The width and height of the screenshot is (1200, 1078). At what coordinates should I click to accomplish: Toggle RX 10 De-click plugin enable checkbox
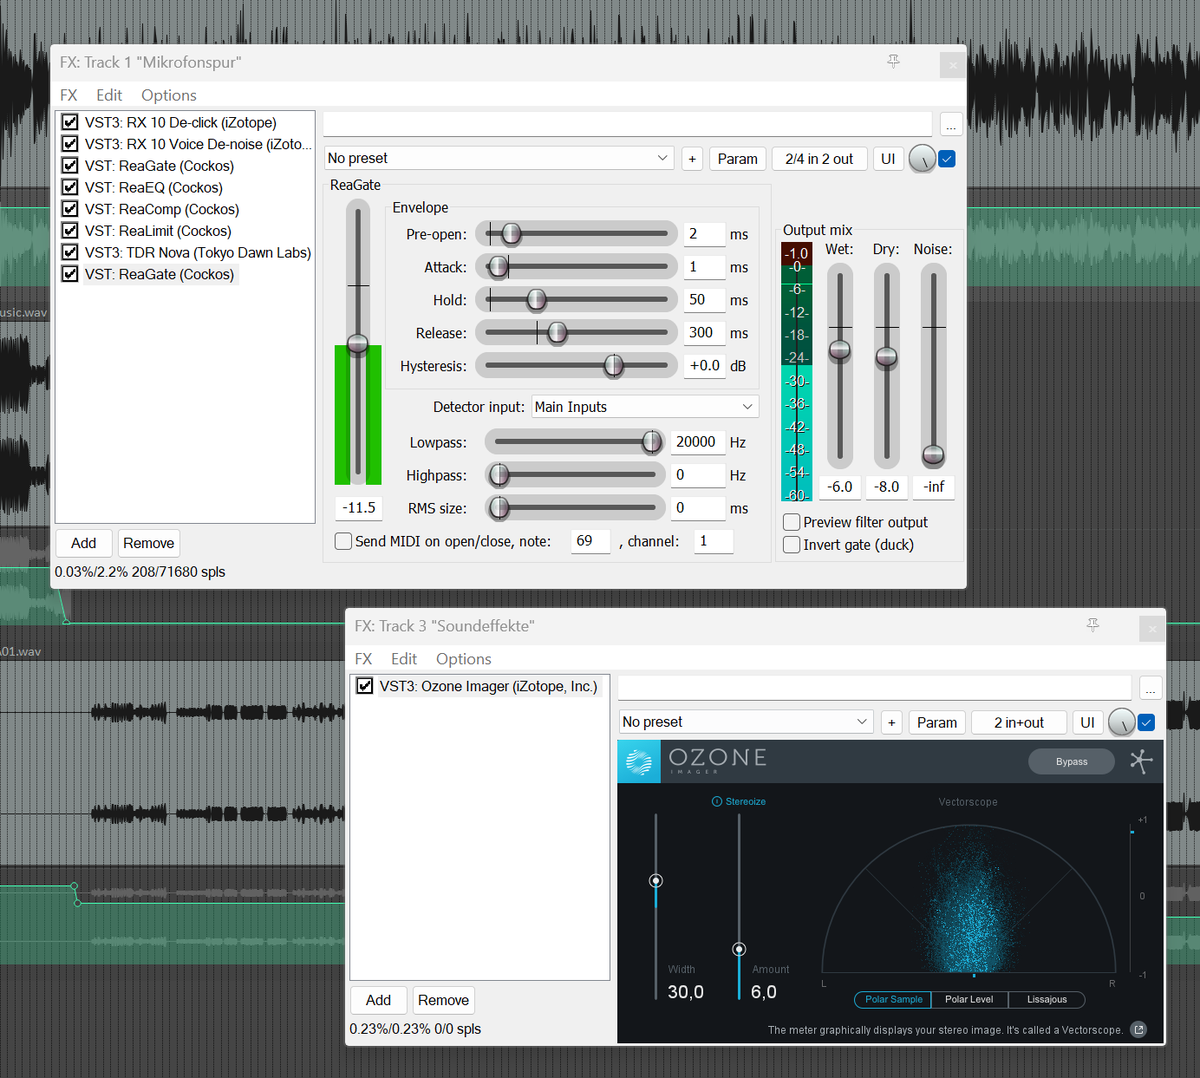coord(70,122)
